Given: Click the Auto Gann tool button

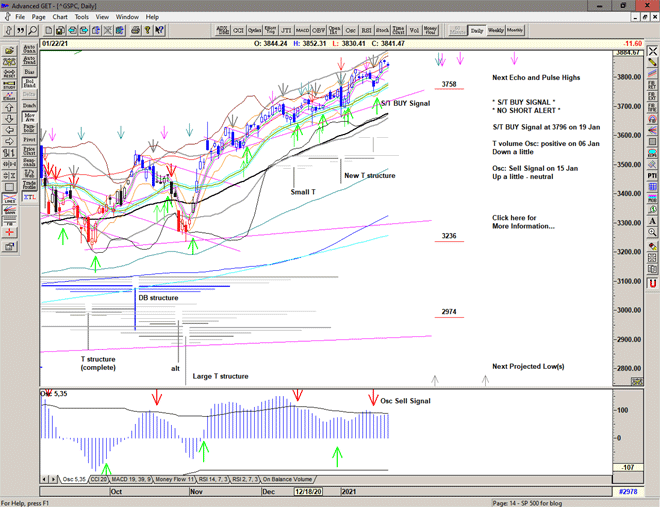Looking at the screenshot, I should 29,47.
